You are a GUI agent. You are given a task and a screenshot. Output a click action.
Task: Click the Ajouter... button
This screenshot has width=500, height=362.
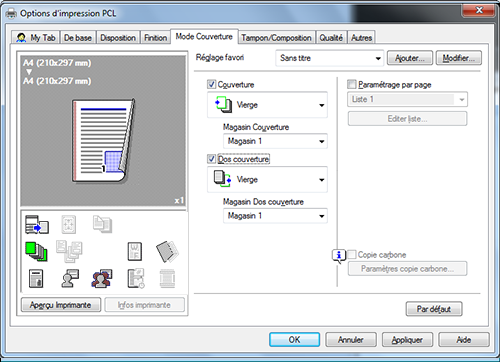(x=410, y=58)
